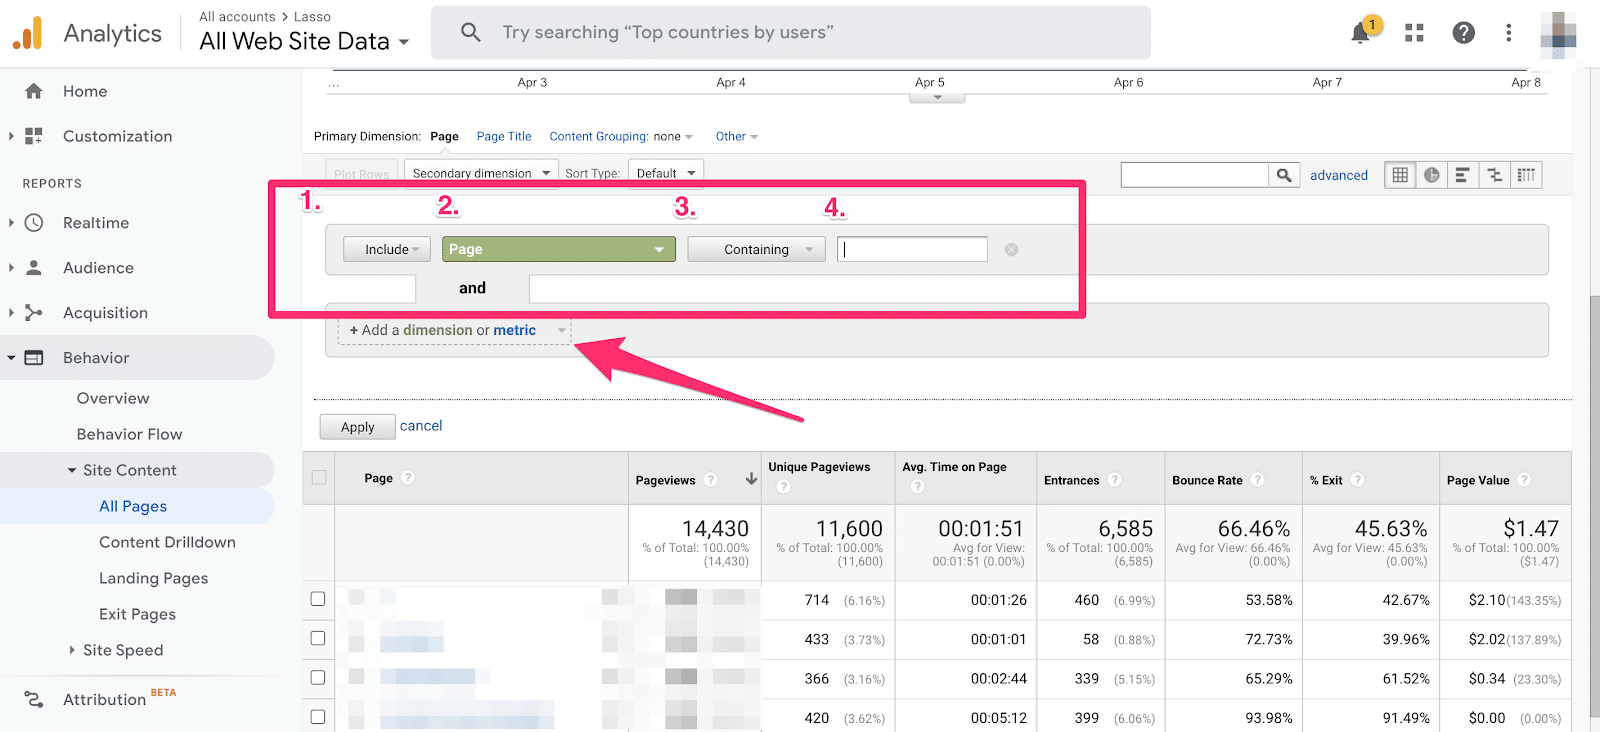Click the Customization dashboard icon
This screenshot has height=732, width=1600.
tap(34, 136)
